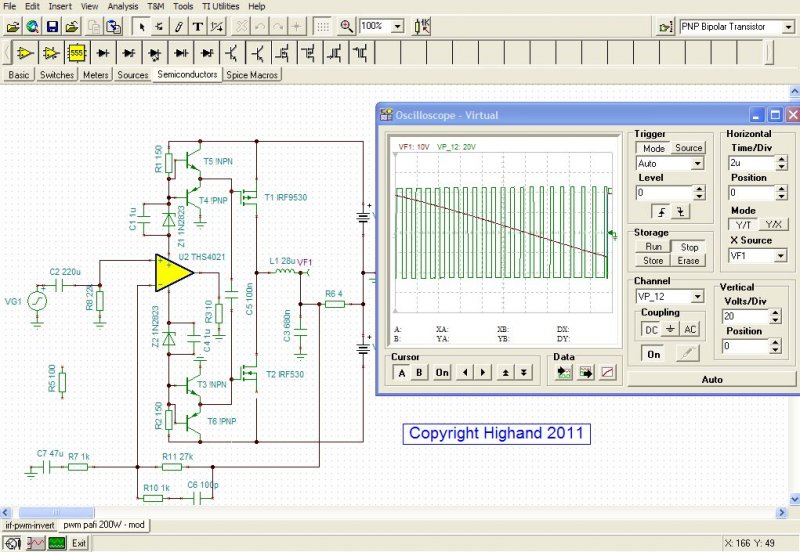Click cursor jump down double-arrow button
Viewport: 800px width, 552px height.
(x=523, y=372)
